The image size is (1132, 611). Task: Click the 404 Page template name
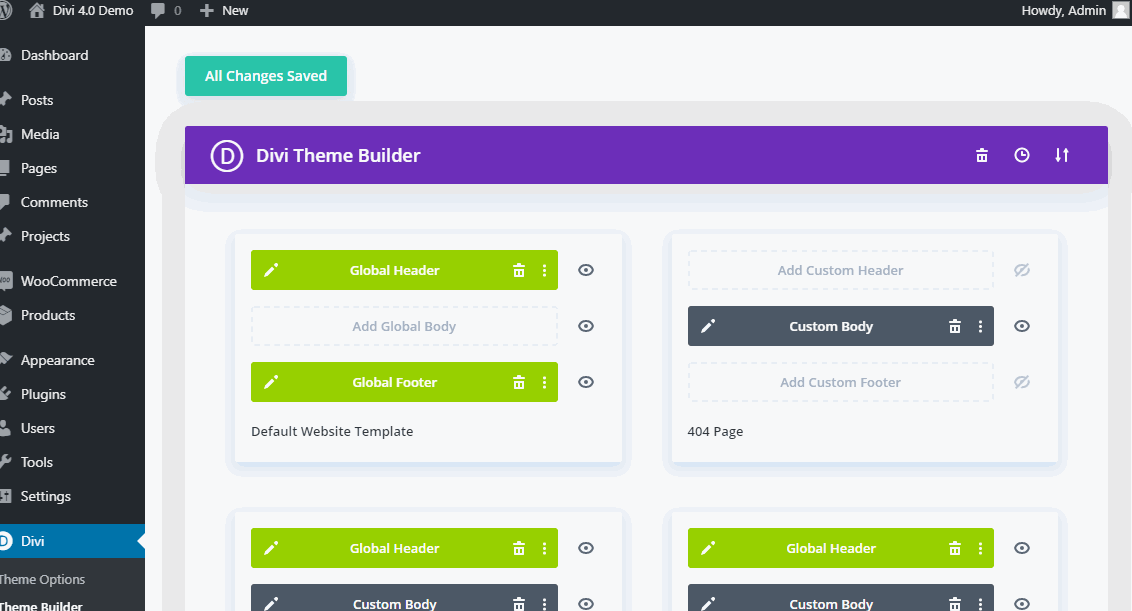715,431
